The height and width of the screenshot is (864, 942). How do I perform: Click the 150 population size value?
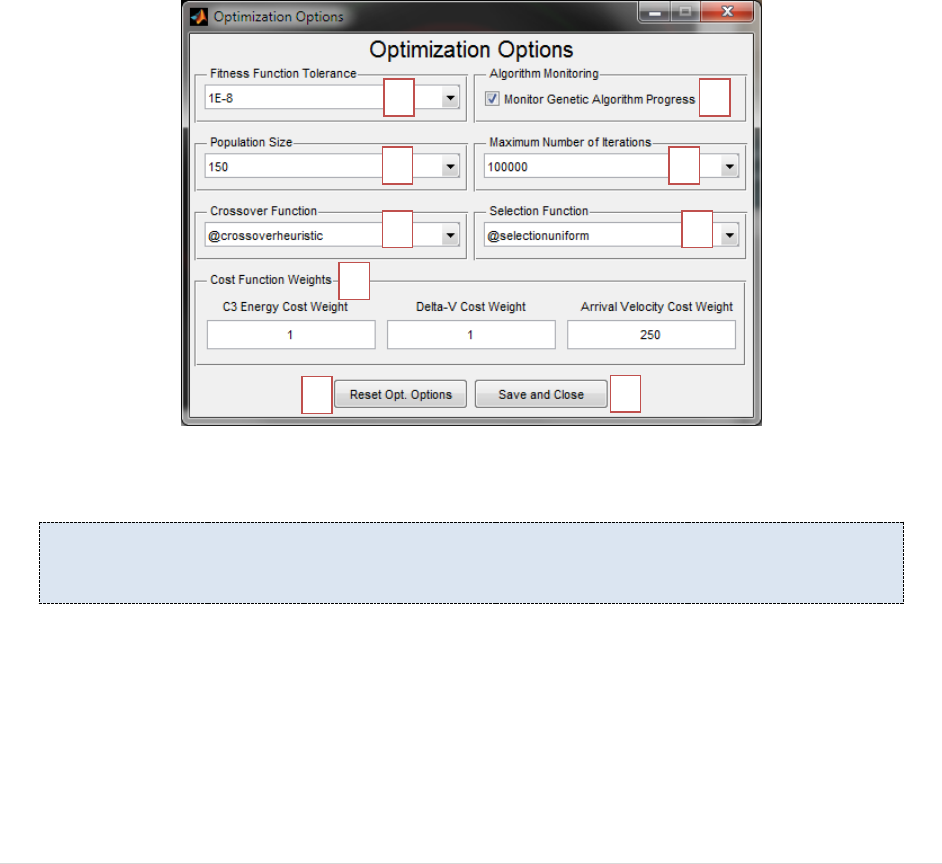point(218,167)
